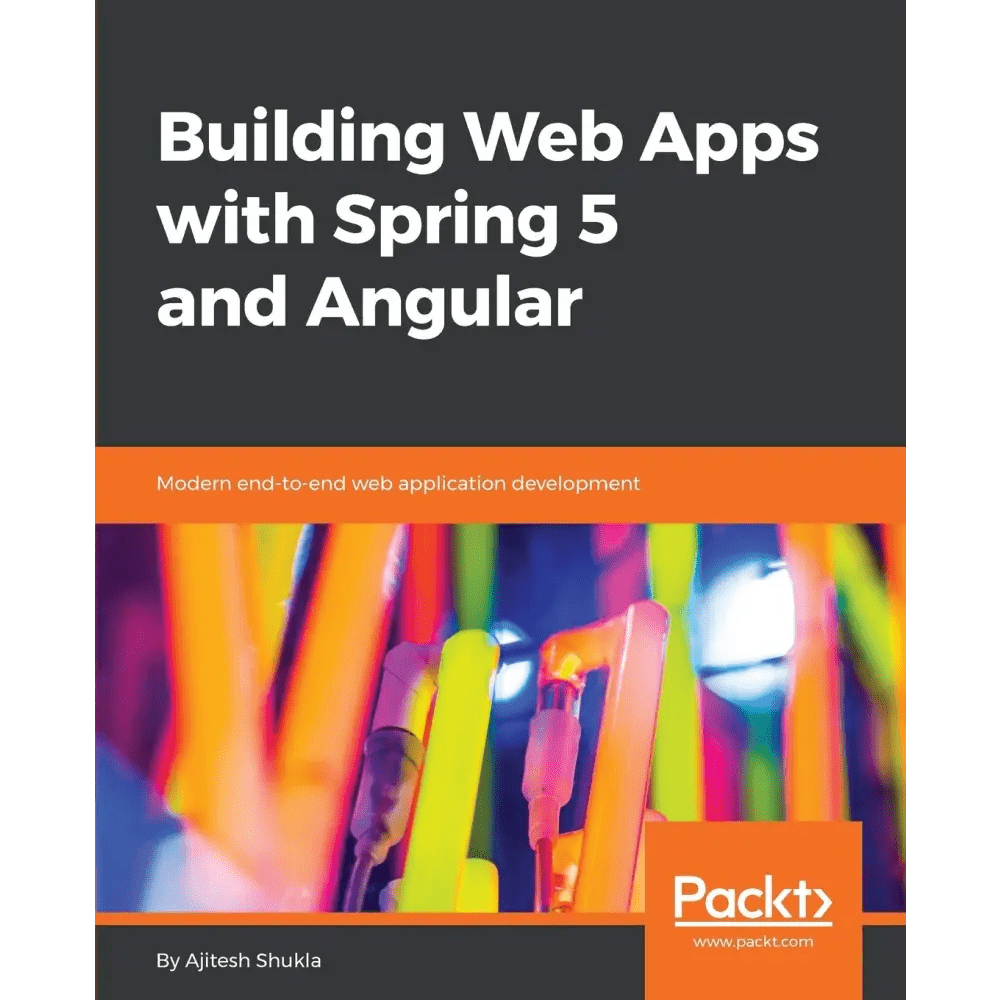Click the subtitle "Modern end-to-end web application development"
The image size is (1000, 1000).
point(398,484)
